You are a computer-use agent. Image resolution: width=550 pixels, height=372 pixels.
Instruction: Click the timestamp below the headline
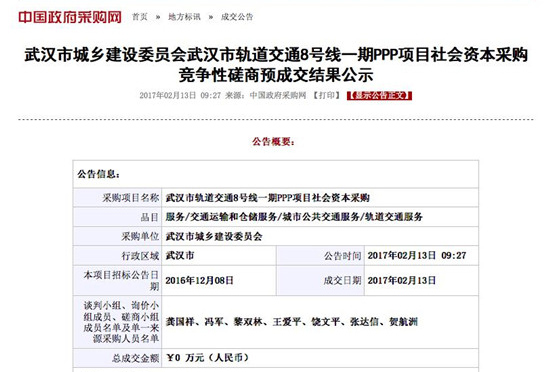180,95
